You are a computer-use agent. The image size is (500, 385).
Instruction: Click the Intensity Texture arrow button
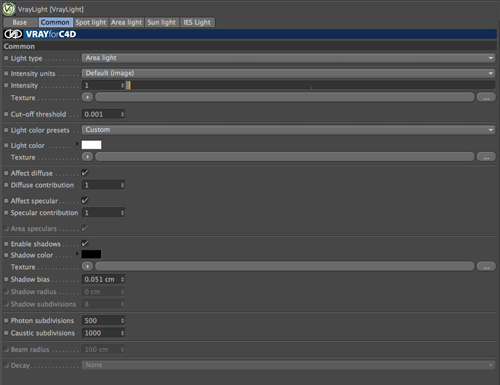click(x=87, y=97)
